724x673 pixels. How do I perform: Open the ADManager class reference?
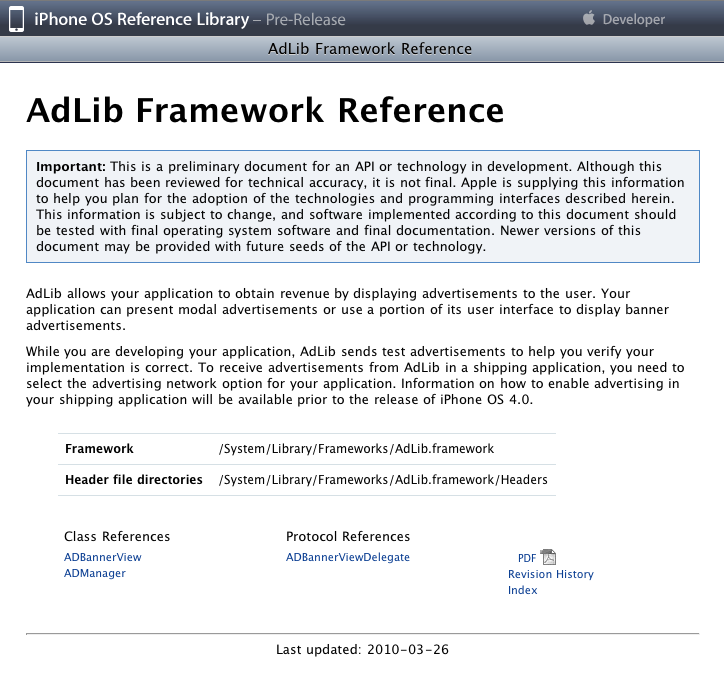pyautogui.click(x=95, y=573)
